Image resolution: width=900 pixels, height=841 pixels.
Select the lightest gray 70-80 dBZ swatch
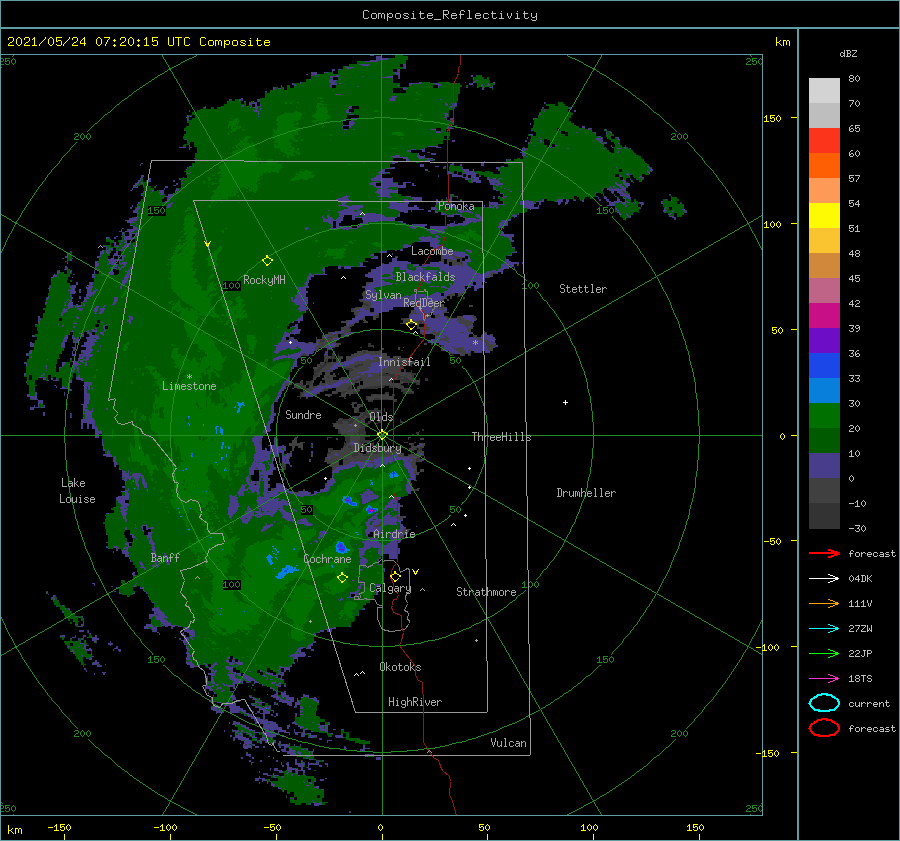824,91
